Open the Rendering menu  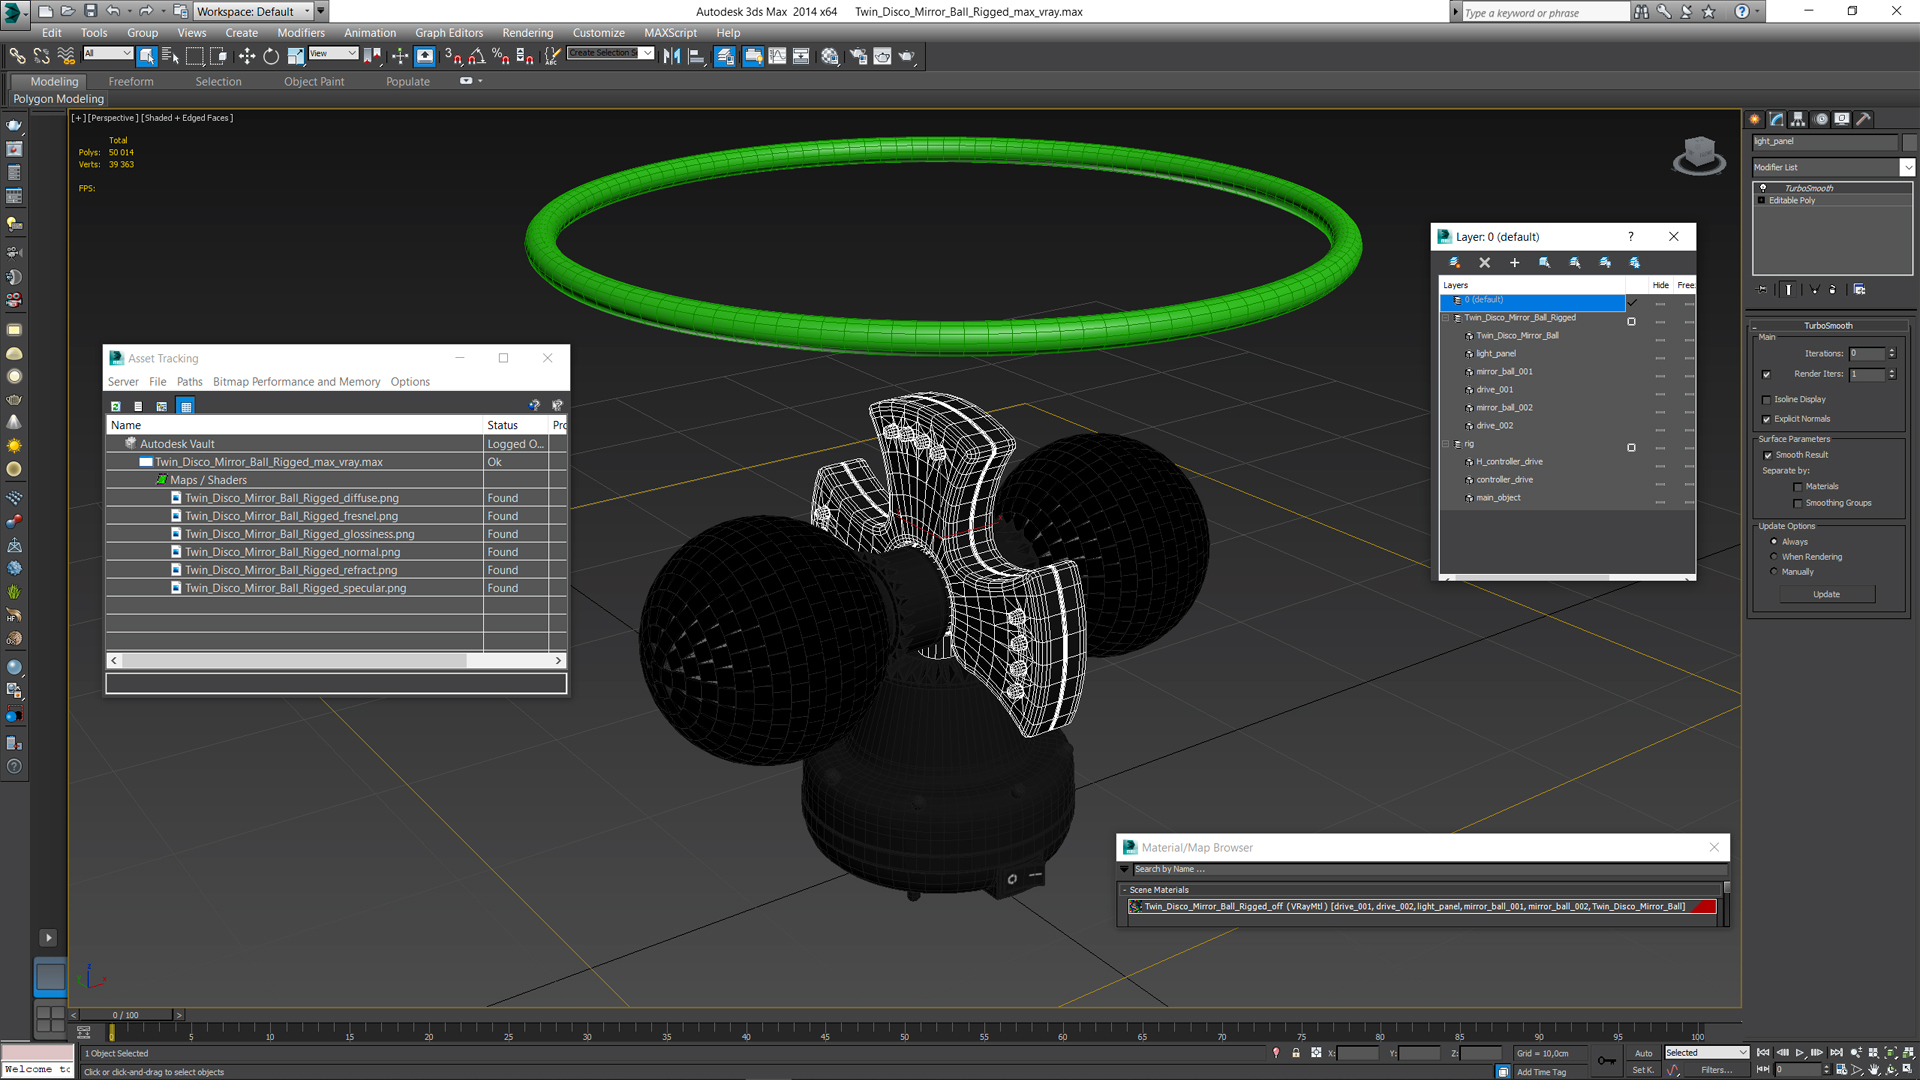[527, 33]
